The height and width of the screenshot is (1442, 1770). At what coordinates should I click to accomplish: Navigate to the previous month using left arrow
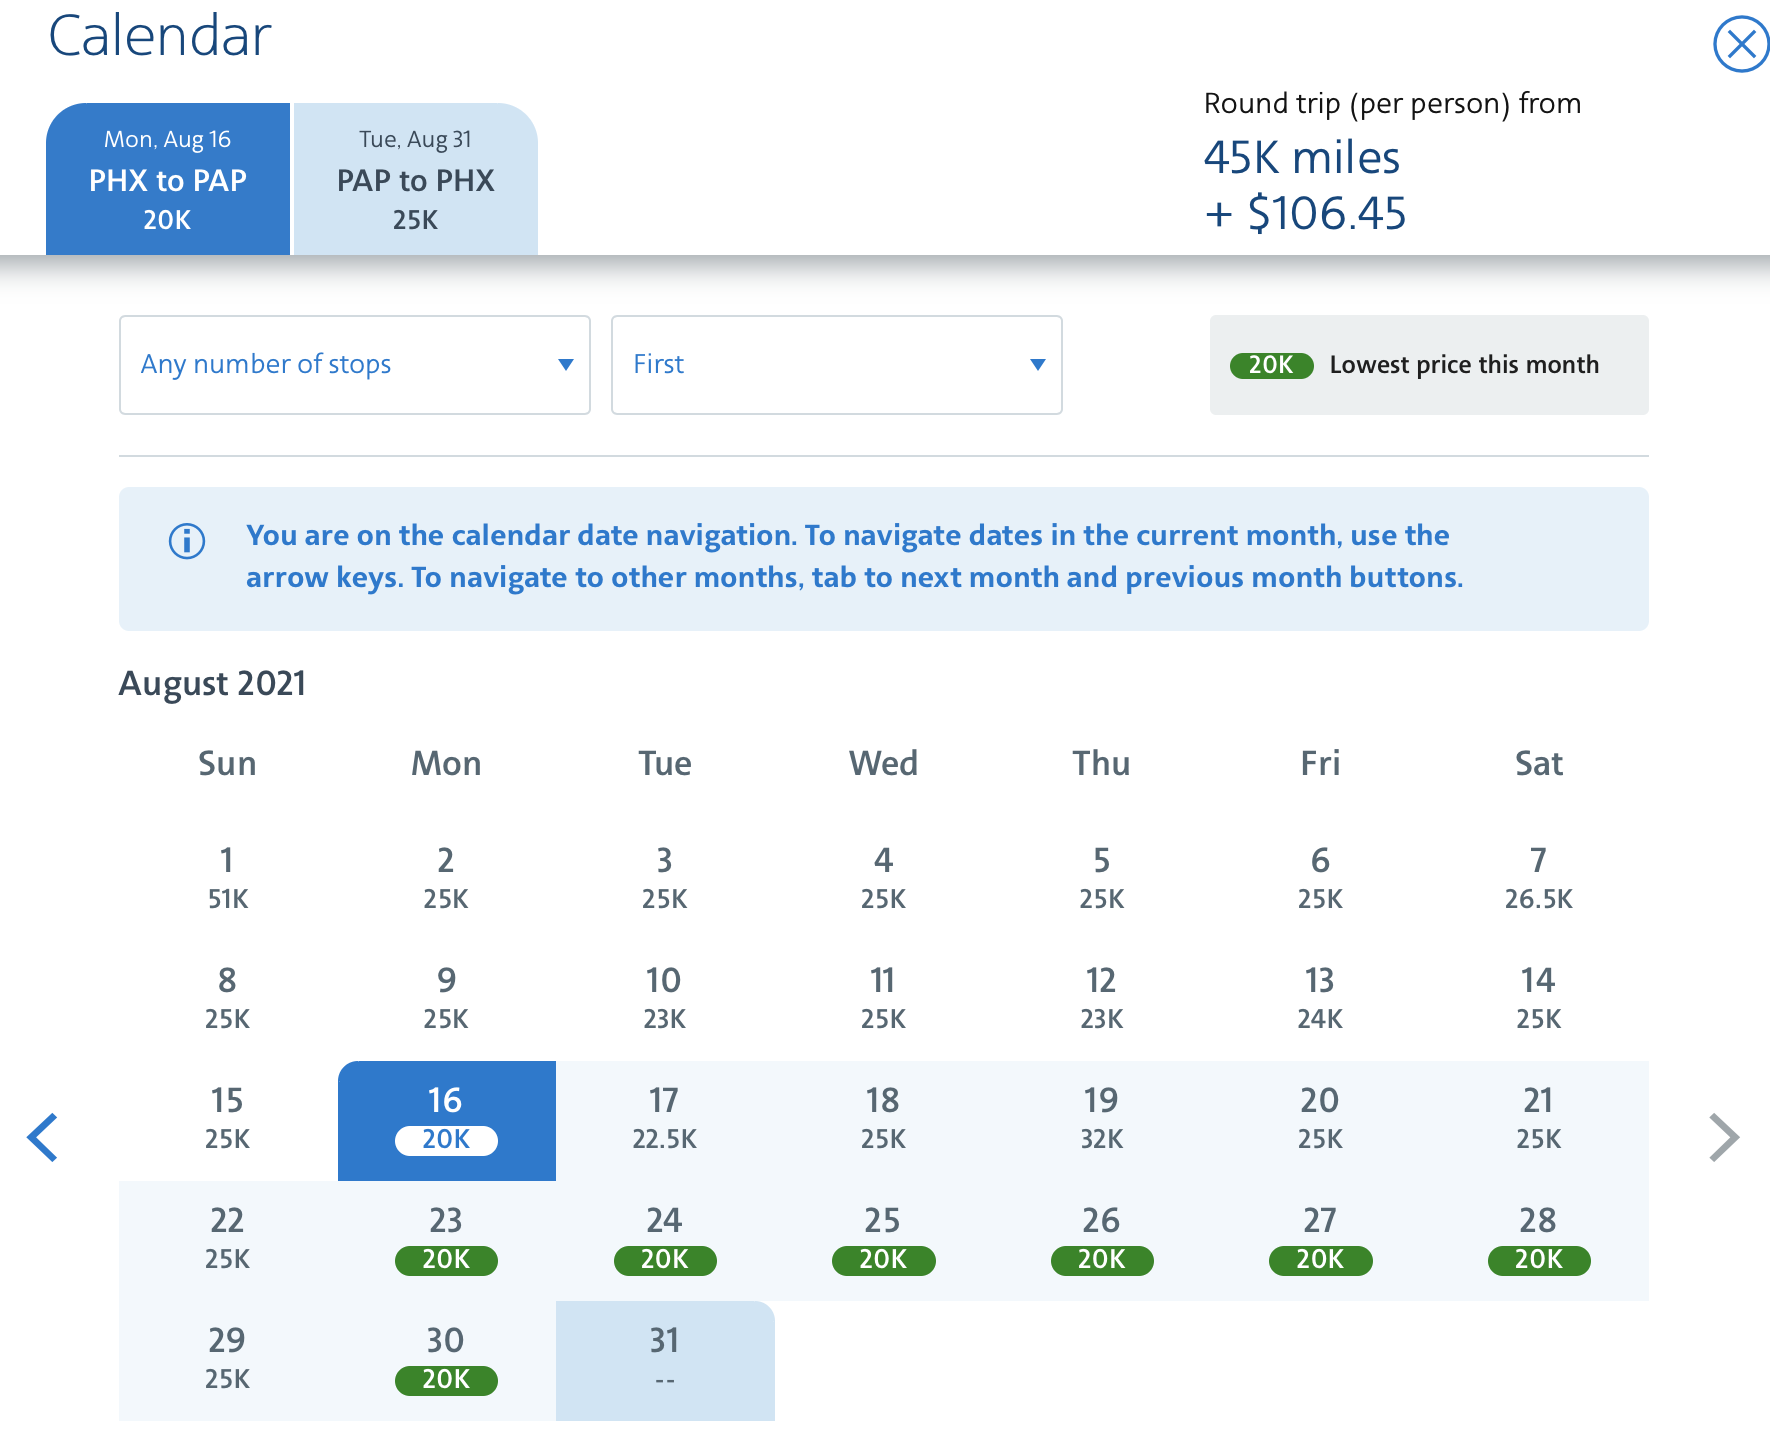pos(44,1137)
